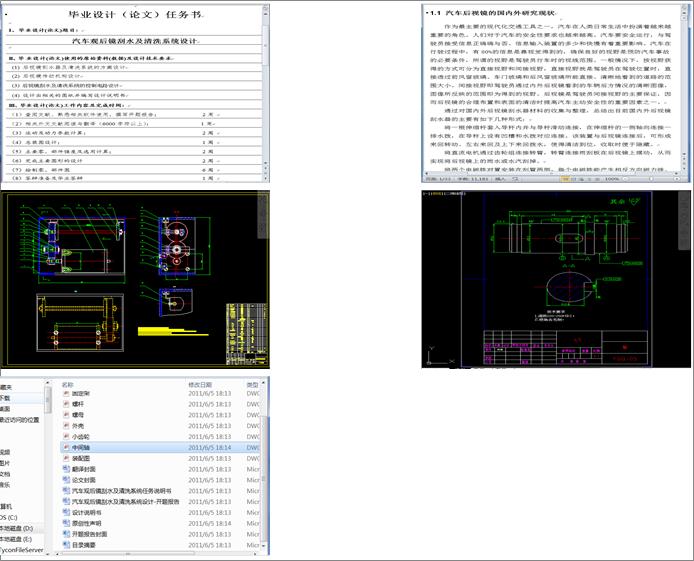The image size is (694, 561).
Task: Sort files by 类型 column header
Action: [253, 384]
